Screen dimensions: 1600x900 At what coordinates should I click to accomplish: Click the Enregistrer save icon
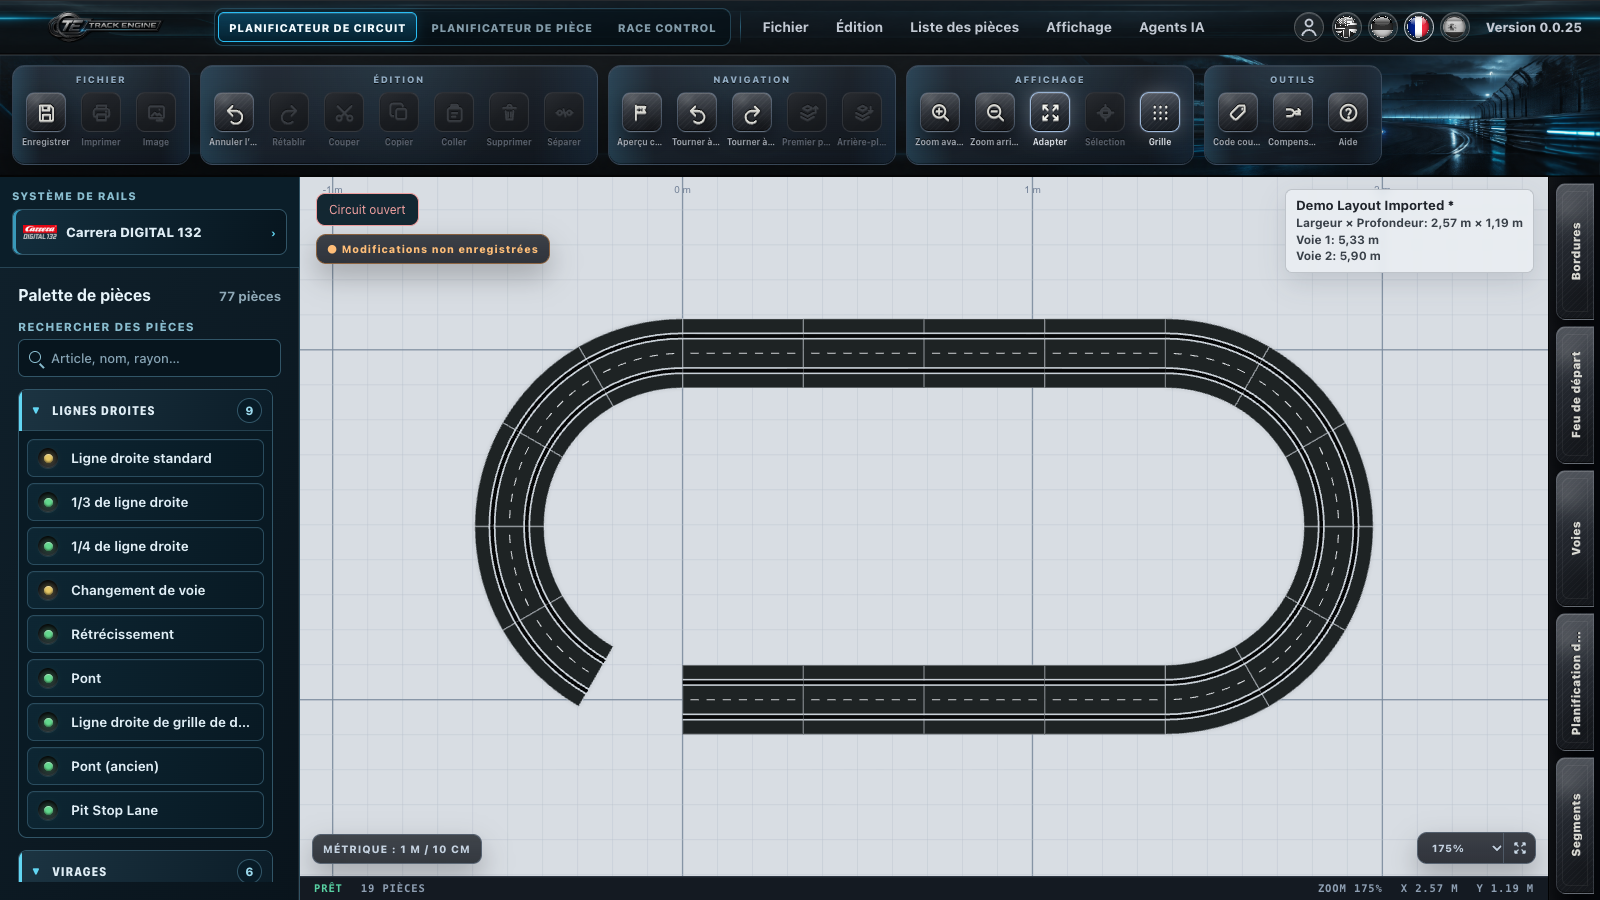46,113
